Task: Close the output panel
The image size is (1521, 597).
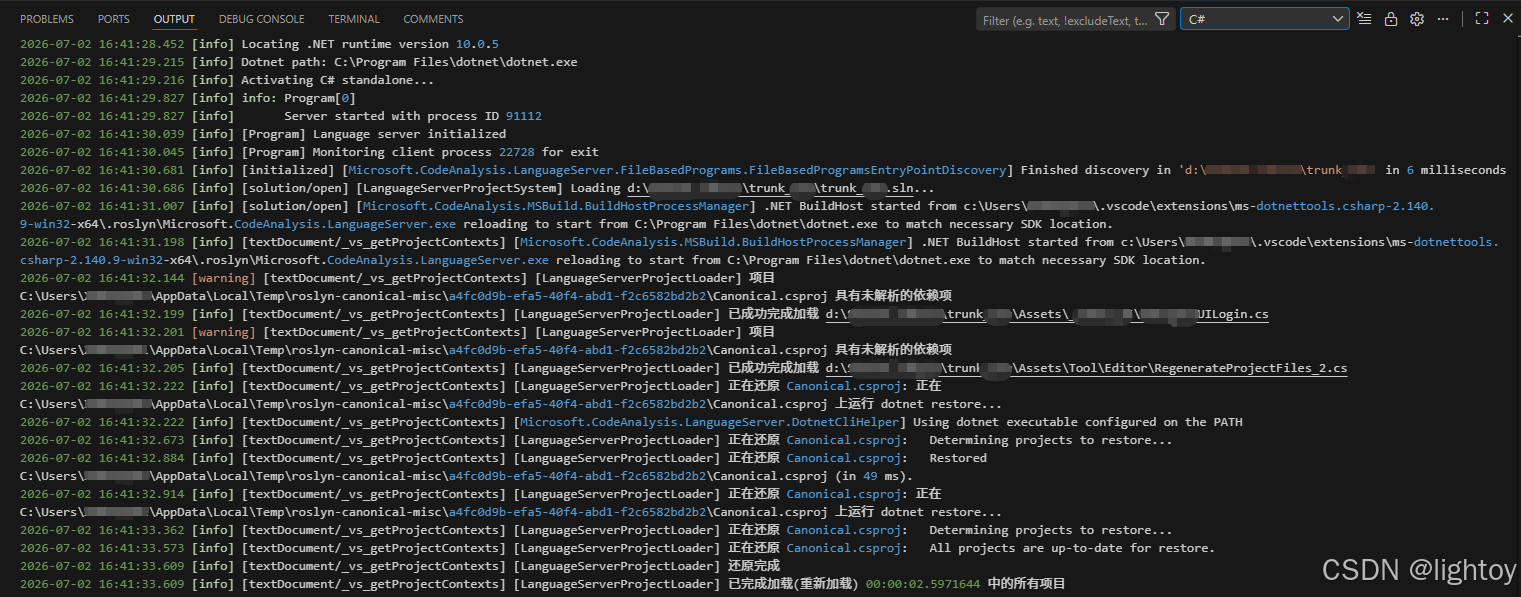Action: tap(1507, 19)
